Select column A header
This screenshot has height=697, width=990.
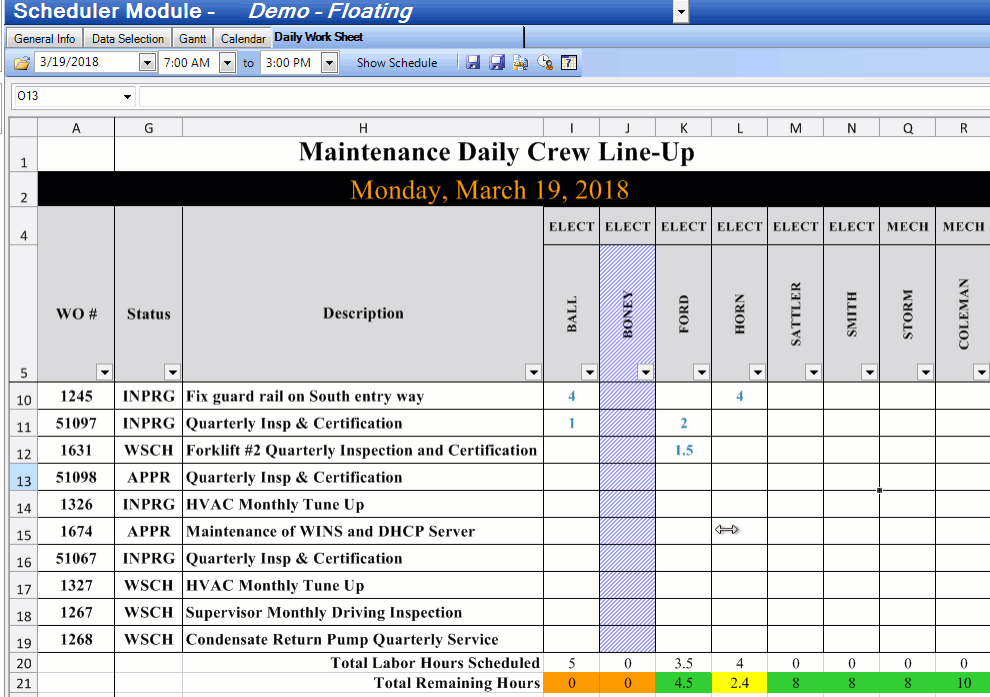(76, 128)
